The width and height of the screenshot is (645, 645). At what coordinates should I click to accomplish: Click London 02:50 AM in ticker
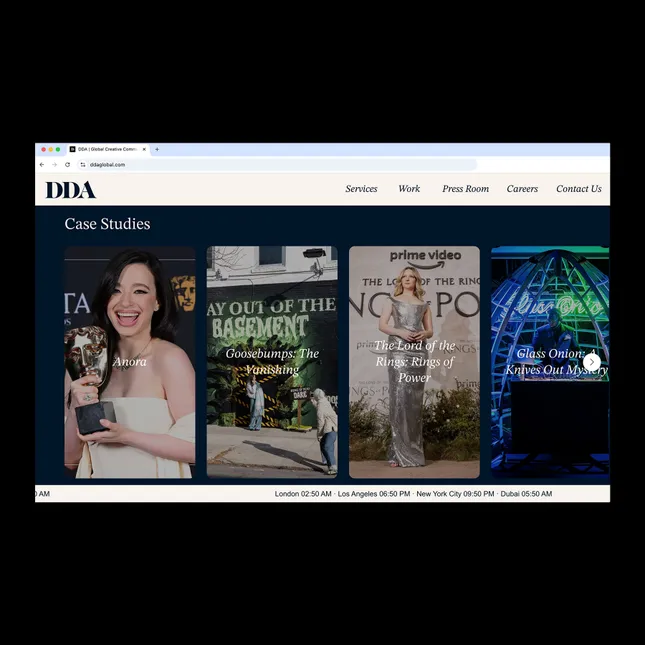click(x=303, y=494)
